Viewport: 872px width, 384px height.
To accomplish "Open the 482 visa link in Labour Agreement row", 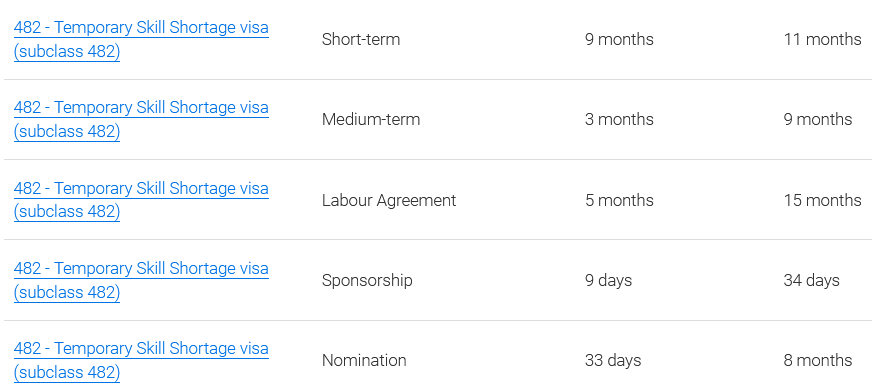I will (x=141, y=200).
